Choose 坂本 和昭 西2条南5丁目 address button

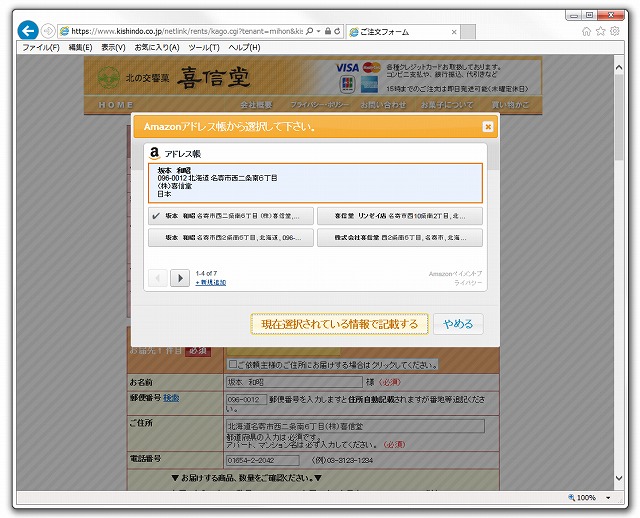point(231,238)
